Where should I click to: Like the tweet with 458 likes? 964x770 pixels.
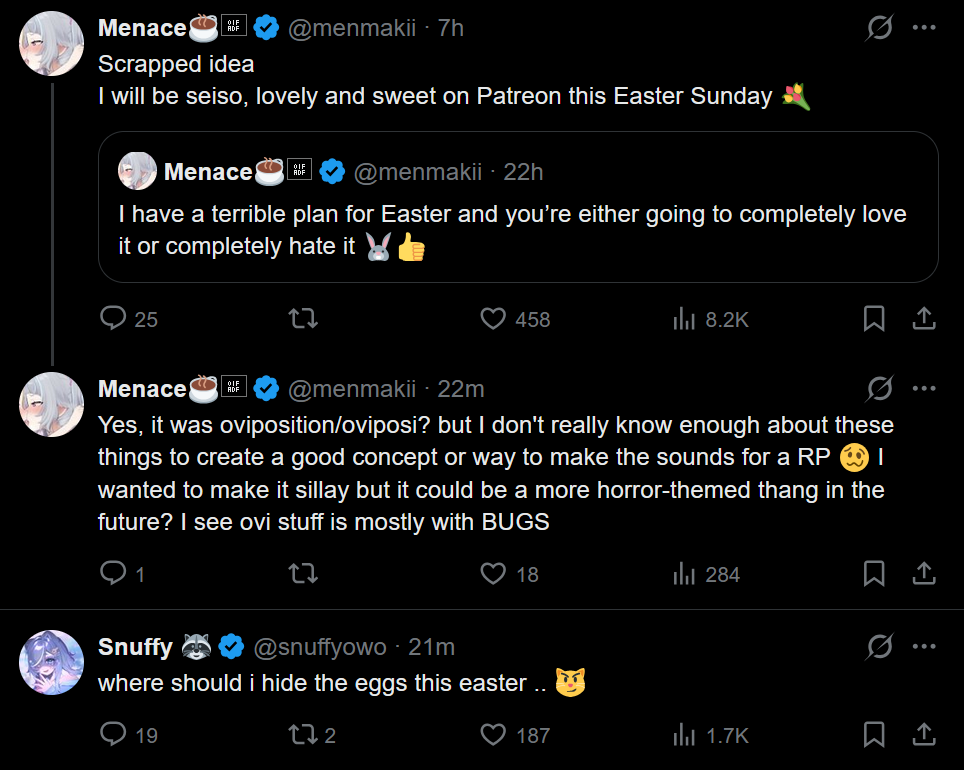(493, 319)
